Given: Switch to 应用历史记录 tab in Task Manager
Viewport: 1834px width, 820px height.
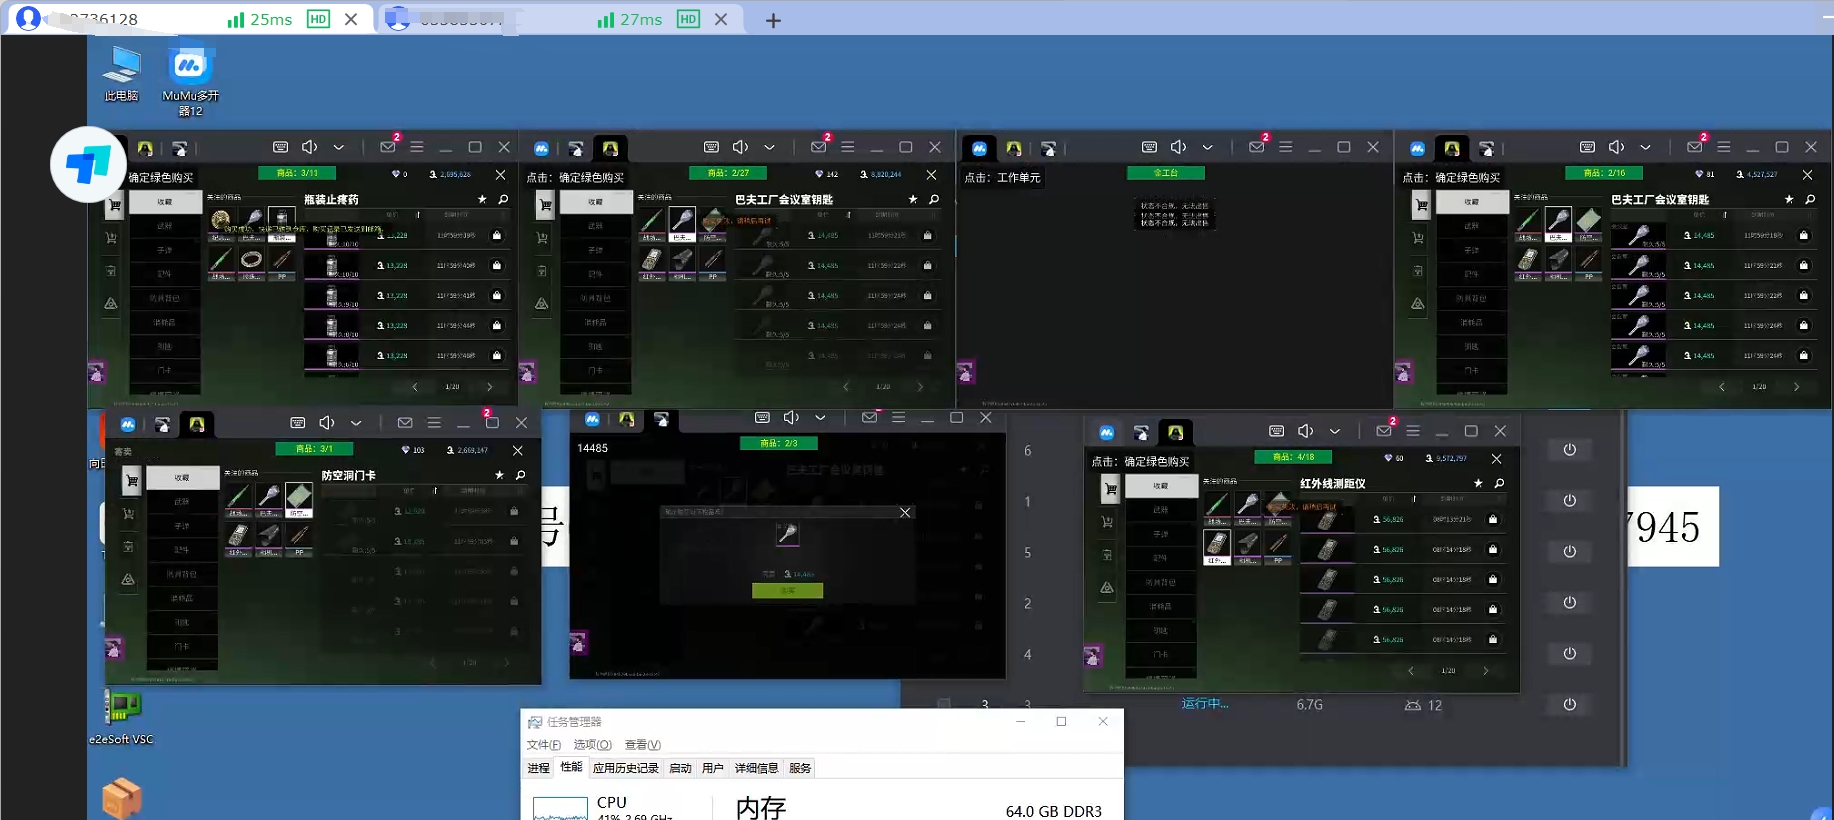Looking at the screenshot, I should point(625,768).
